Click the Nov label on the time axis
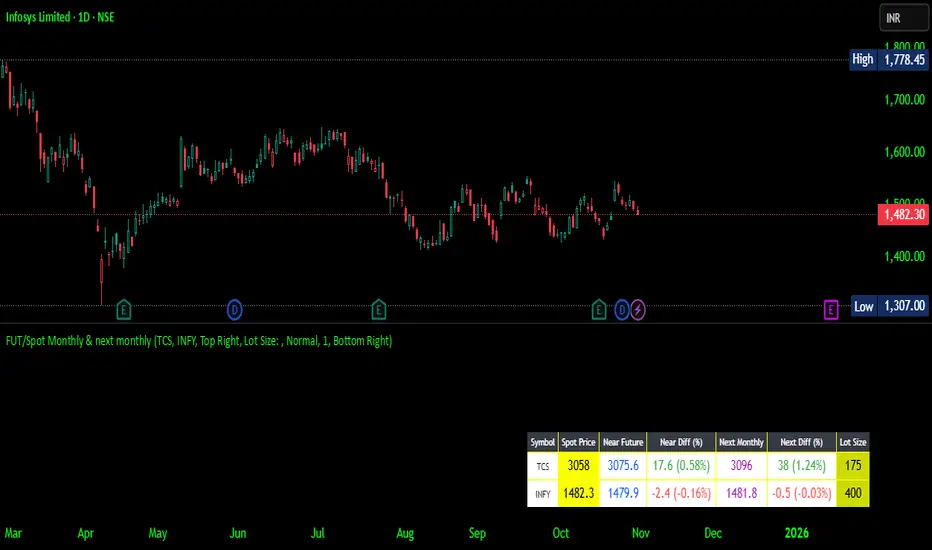Image resolution: width=932 pixels, height=550 pixels. 641,533
